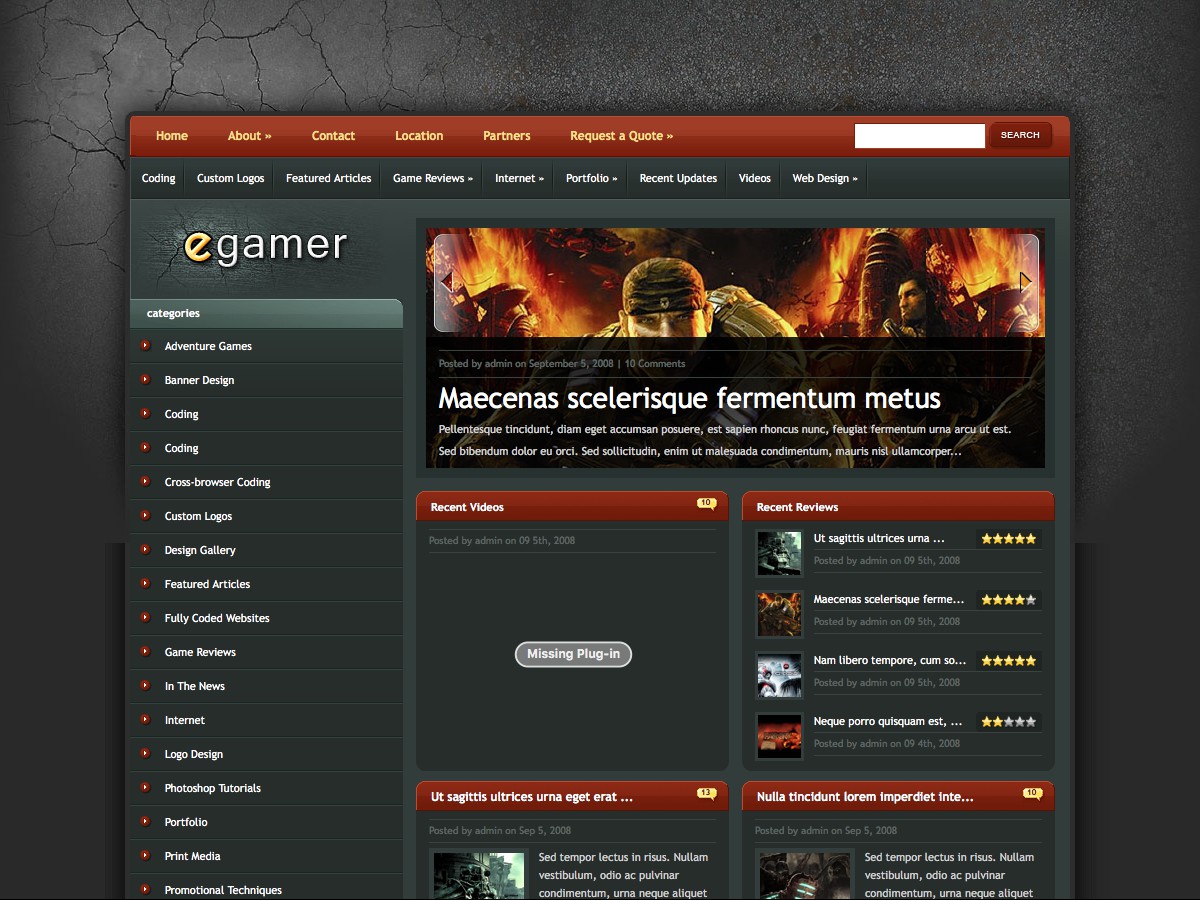Open Neque porro quisquam est review title
This screenshot has height=900, width=1200.
pos(888,721)
